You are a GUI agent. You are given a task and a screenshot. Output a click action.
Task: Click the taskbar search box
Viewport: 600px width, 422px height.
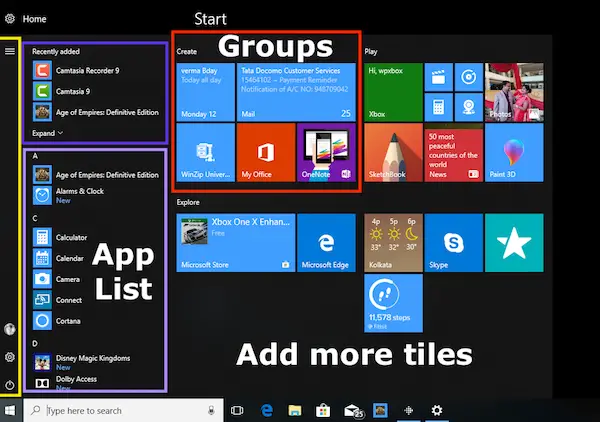pos(120,410)
